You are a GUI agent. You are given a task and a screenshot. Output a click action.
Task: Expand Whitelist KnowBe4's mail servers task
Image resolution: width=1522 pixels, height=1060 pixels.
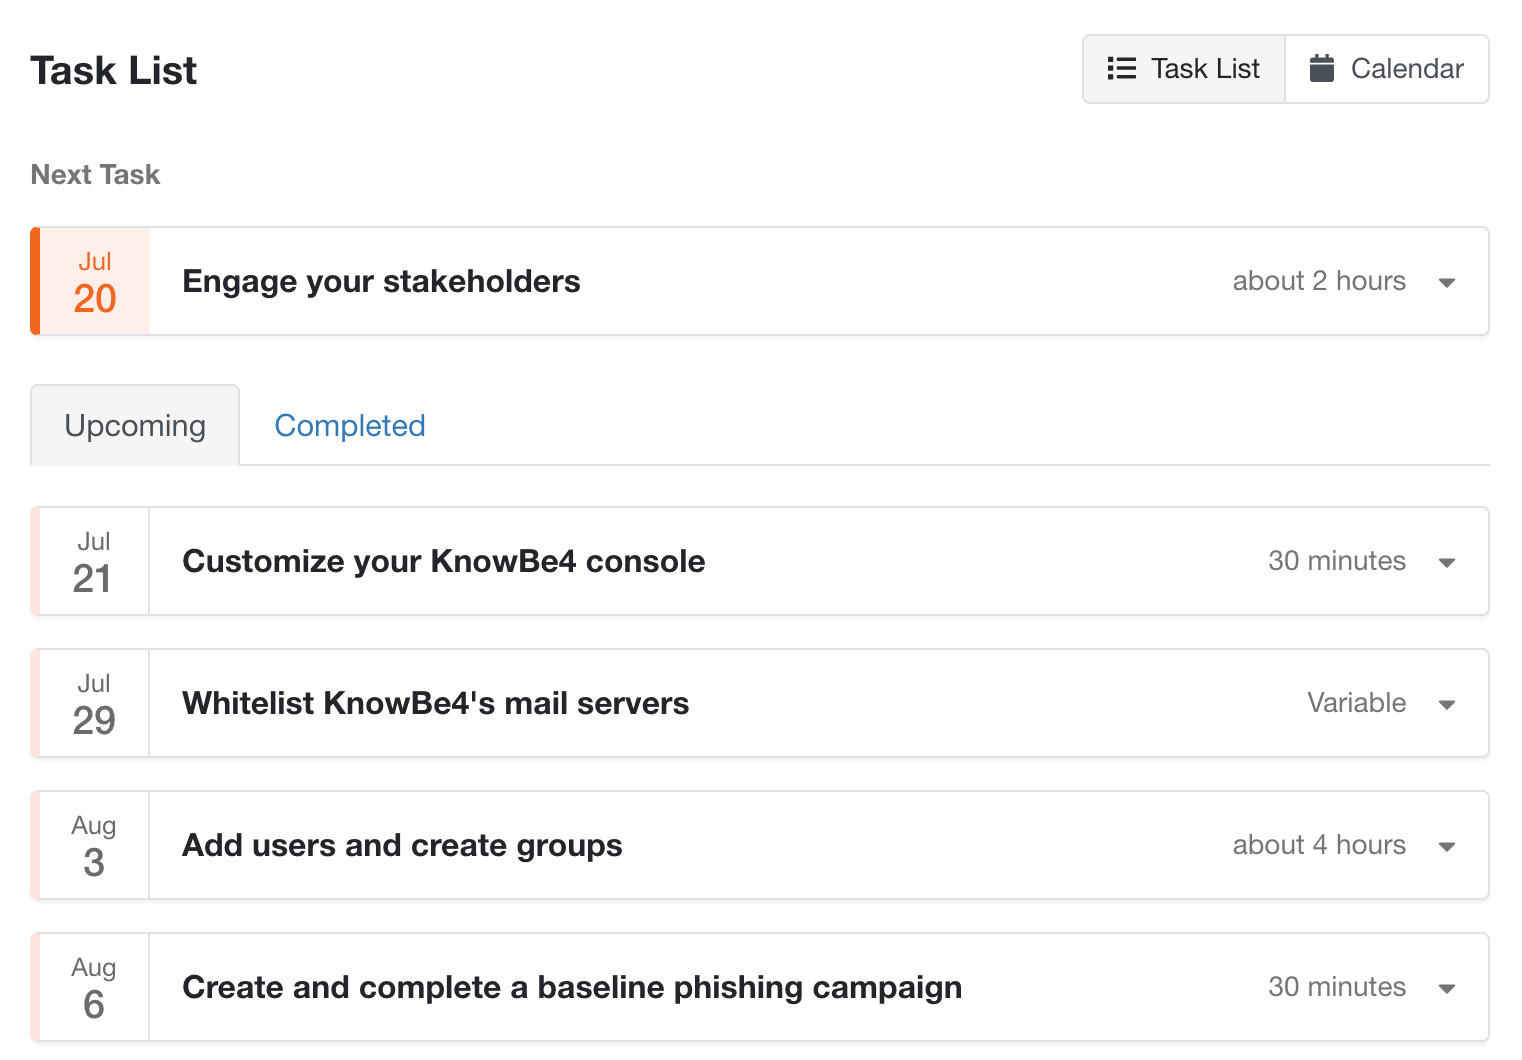[x=1446, y=705]
